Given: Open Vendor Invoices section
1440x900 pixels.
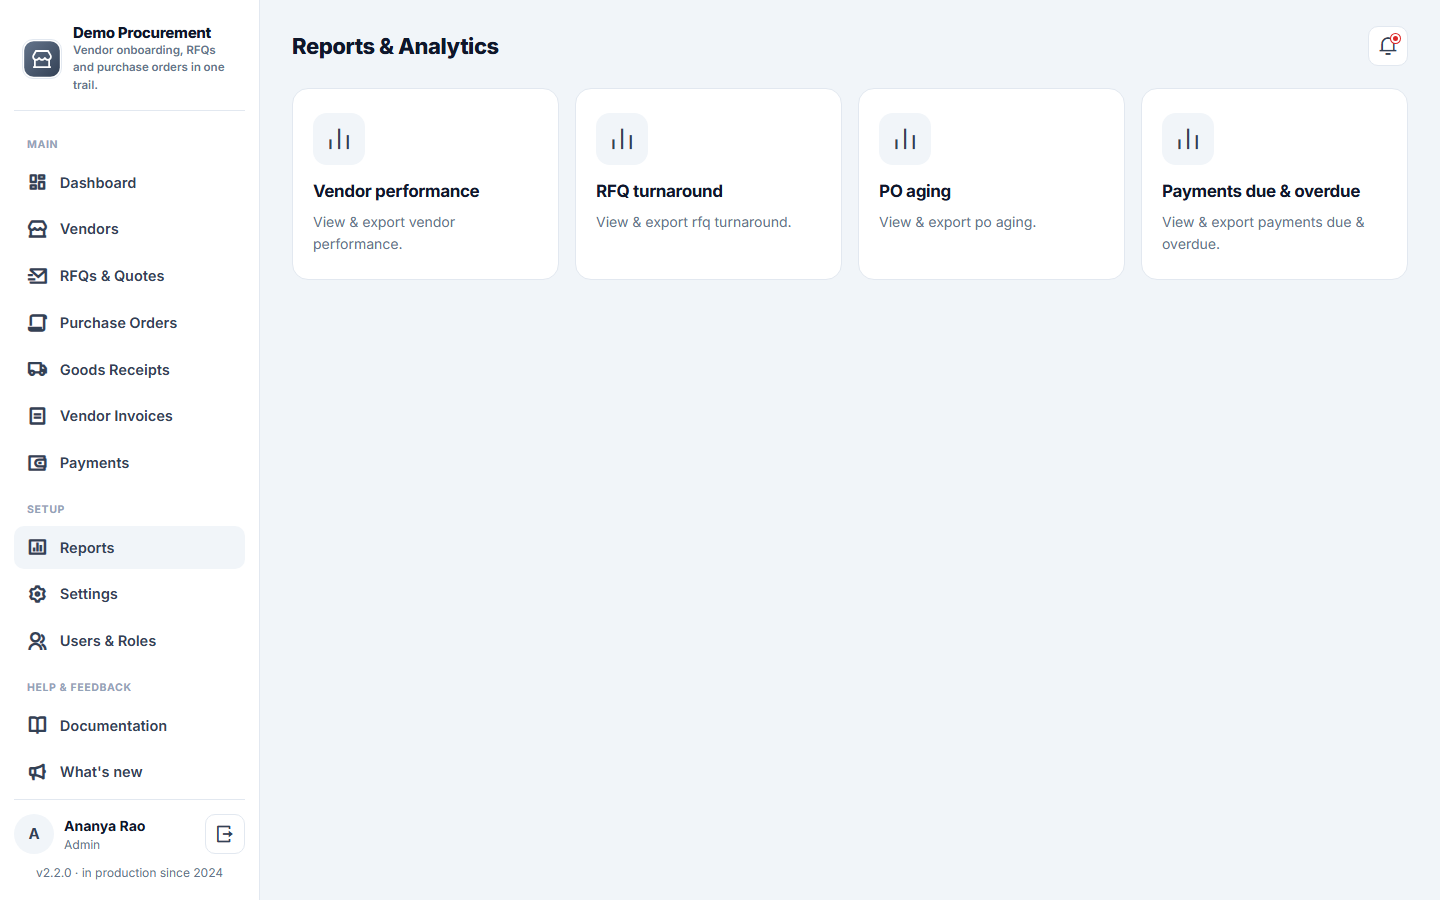Looking at the screenshot, I should (129, 416).
